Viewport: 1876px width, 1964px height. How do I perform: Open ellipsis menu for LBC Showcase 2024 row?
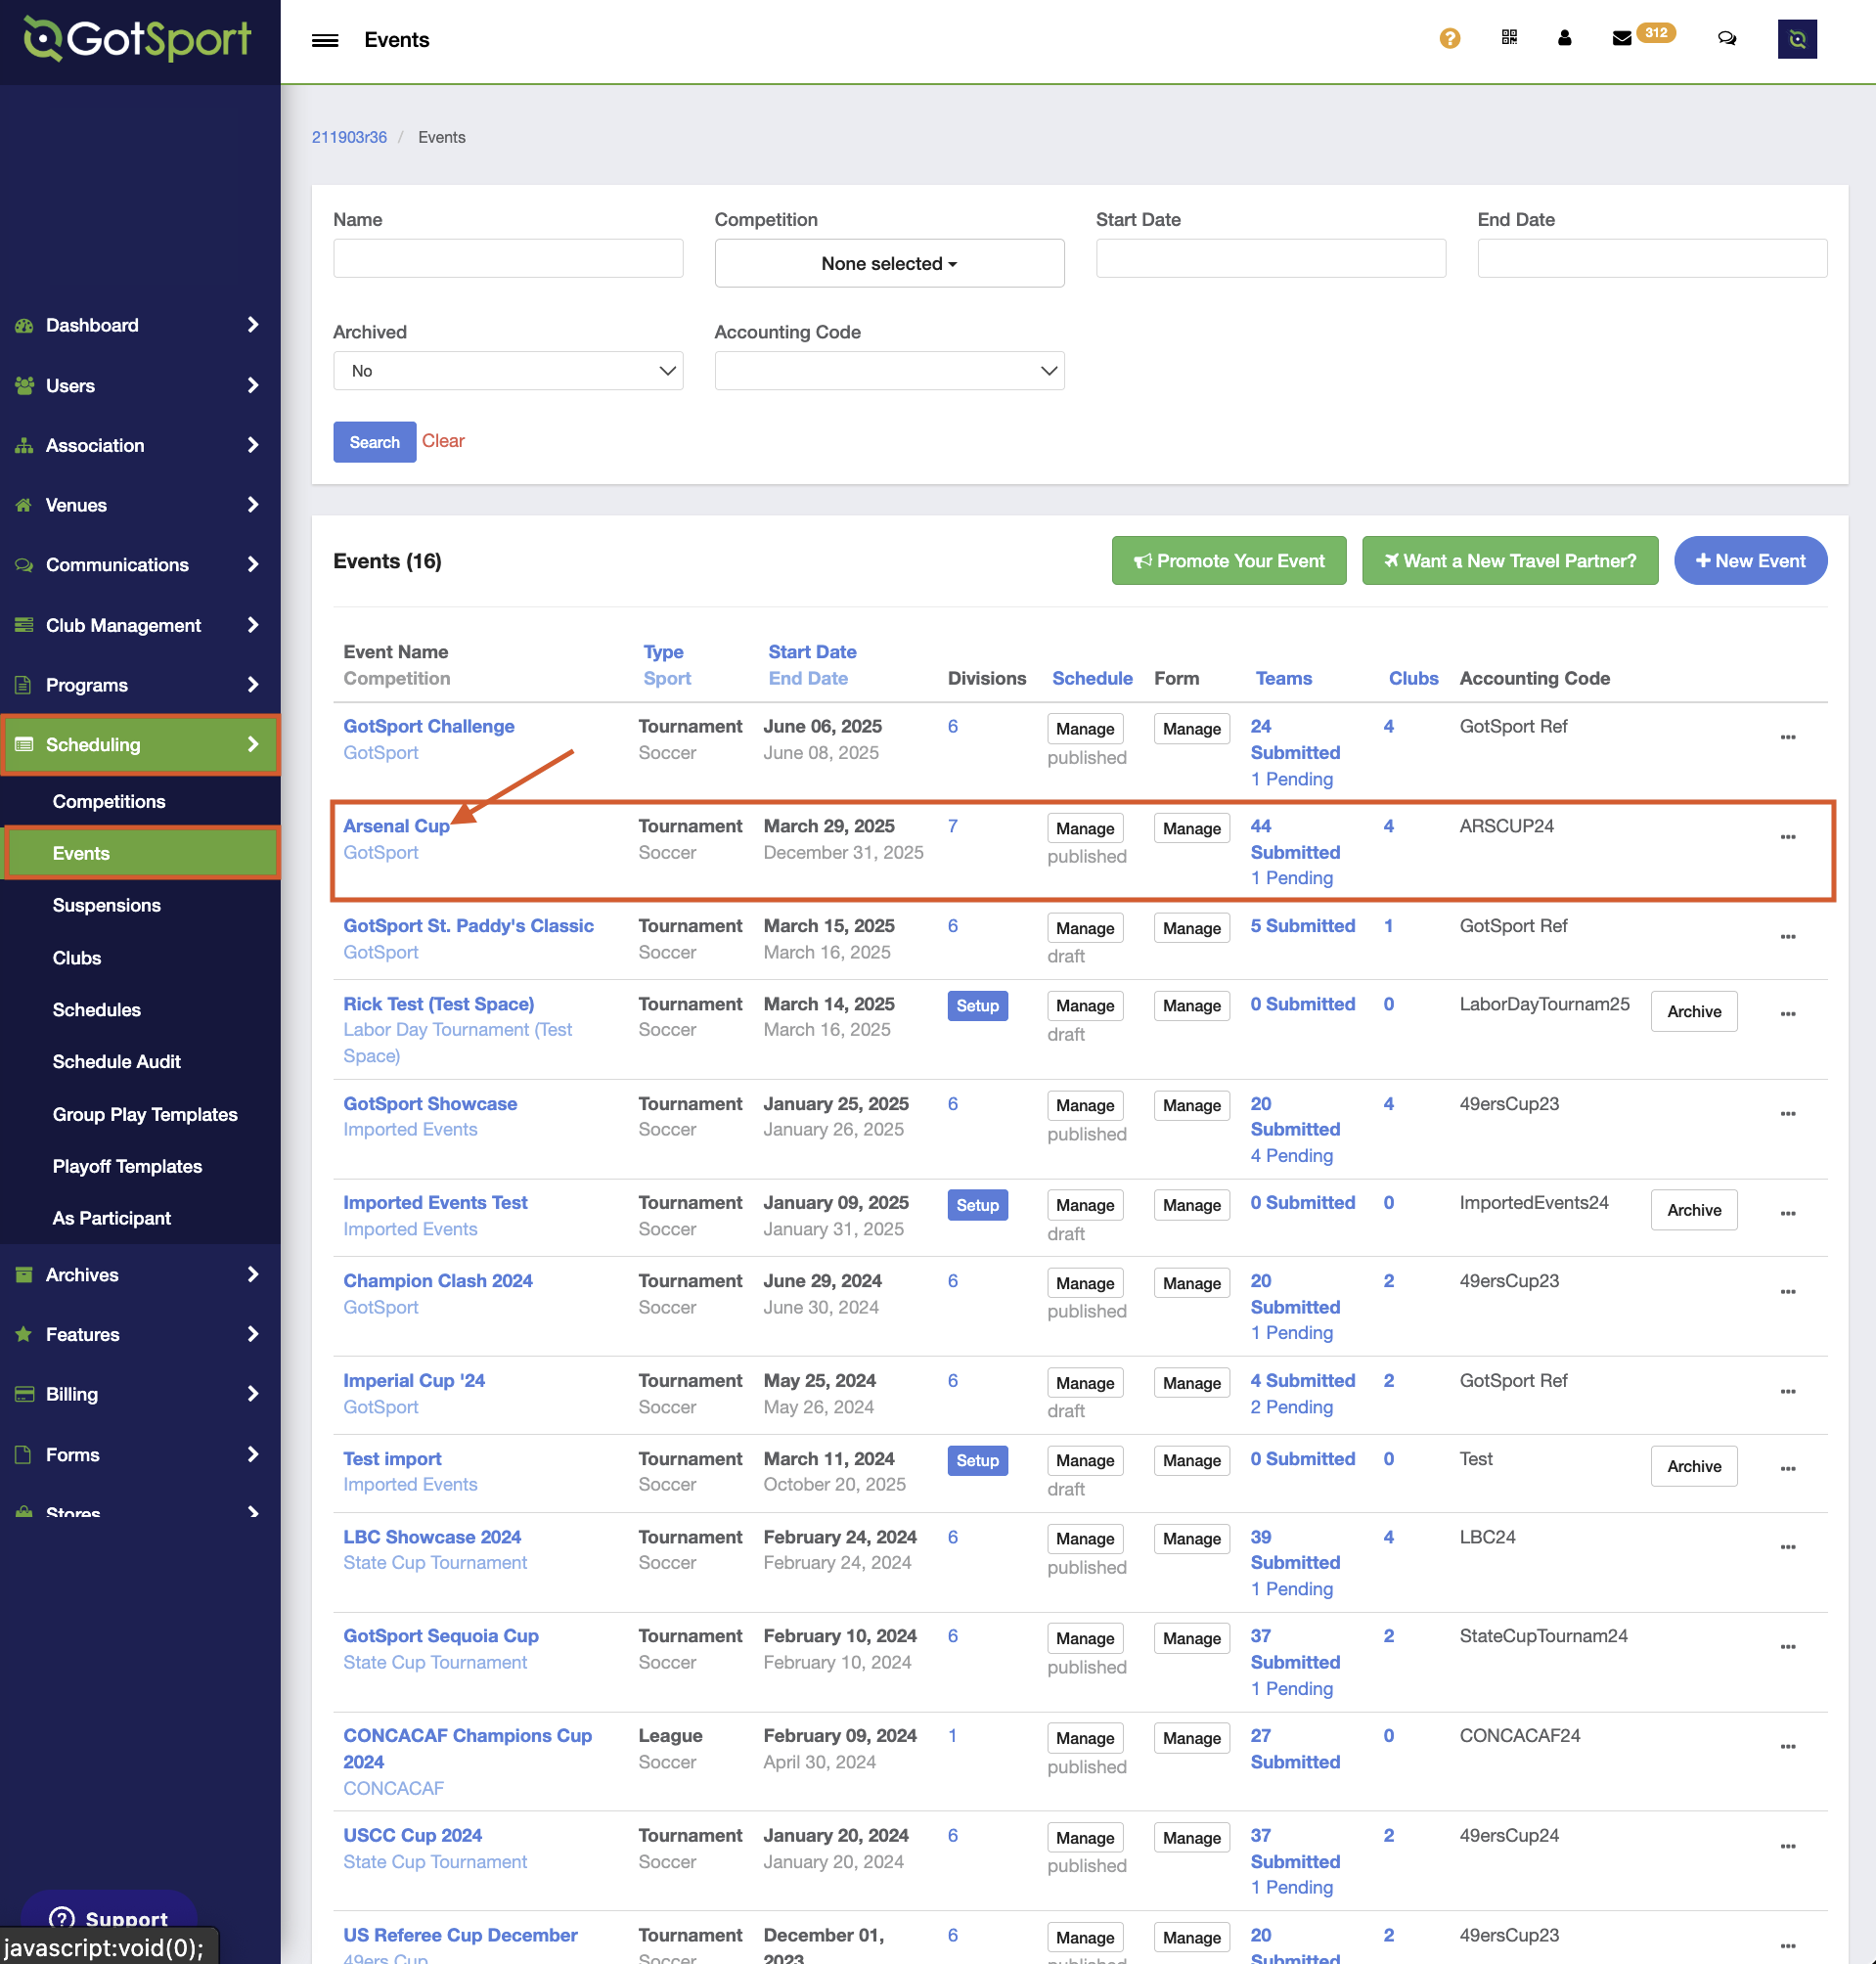click(x=1788, y=1548)
